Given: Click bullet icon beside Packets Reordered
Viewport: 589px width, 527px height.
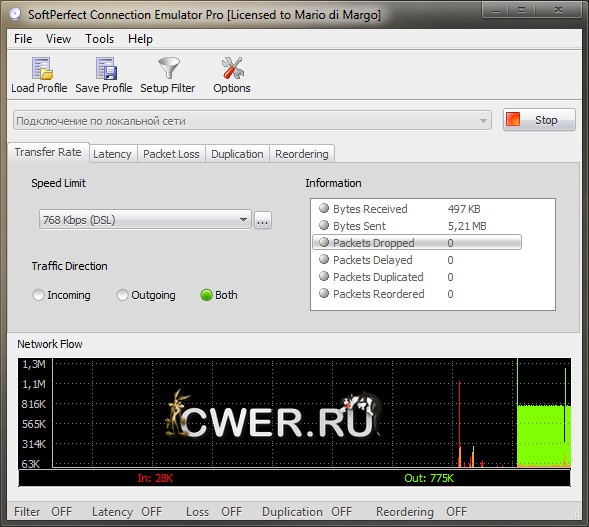Looking at the screenshot, I should 324,293.
